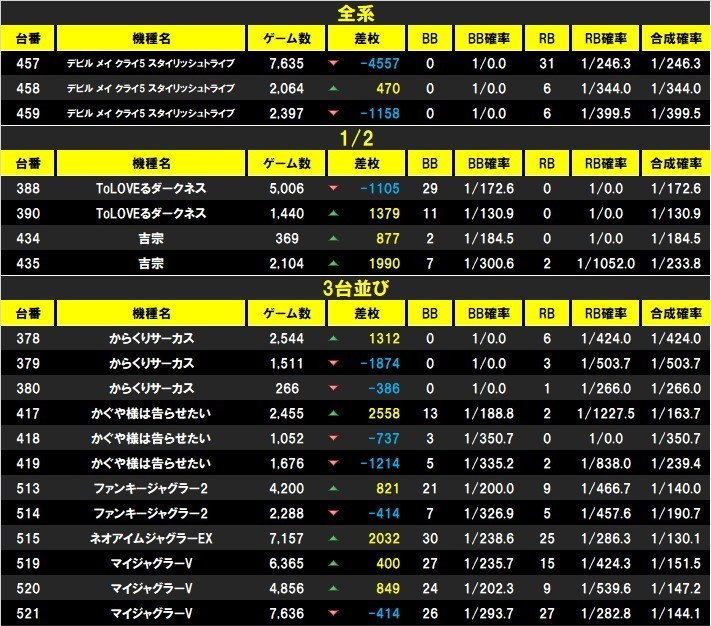Viewport: 711px width, 626px height.
Task: Select RB rate 1/539.6
Action: tap(606, 588)
